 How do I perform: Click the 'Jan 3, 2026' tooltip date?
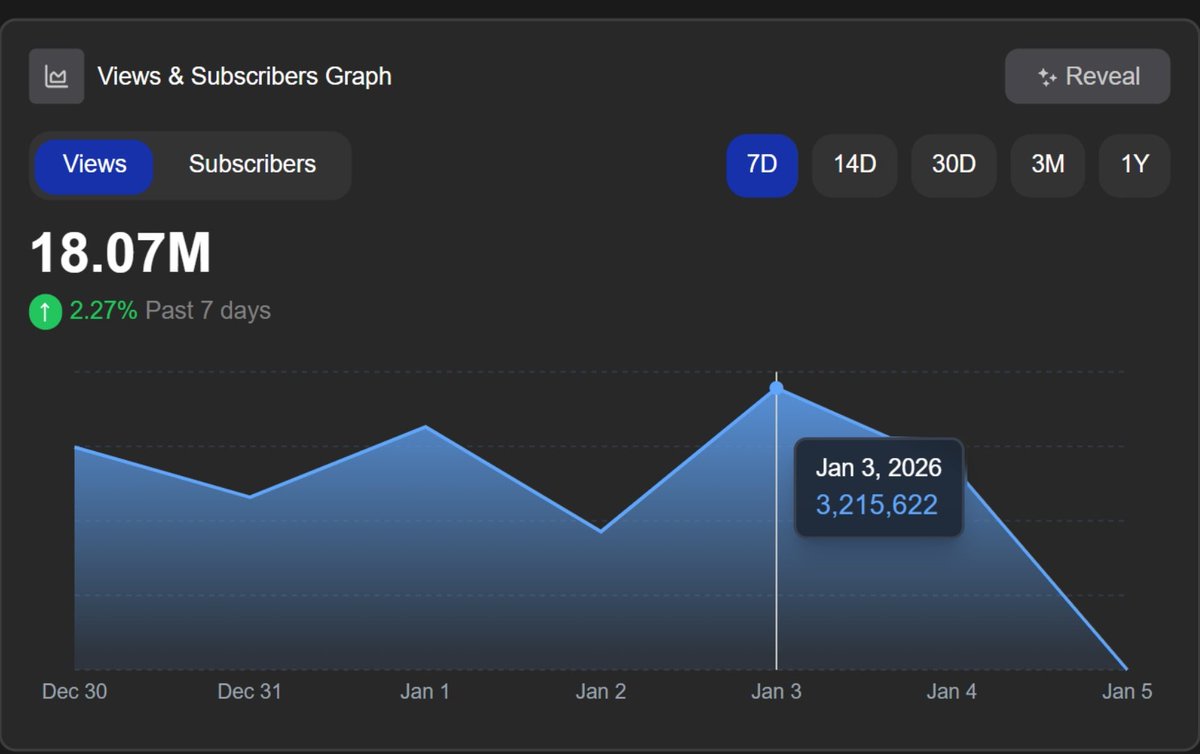[878, 468]
